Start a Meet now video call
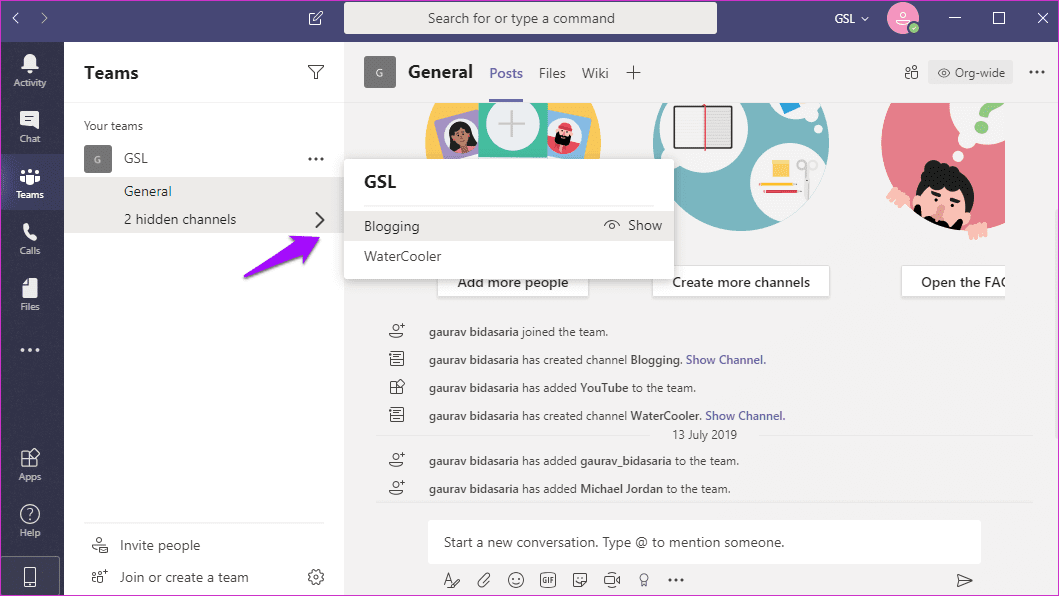 point(612,580)
